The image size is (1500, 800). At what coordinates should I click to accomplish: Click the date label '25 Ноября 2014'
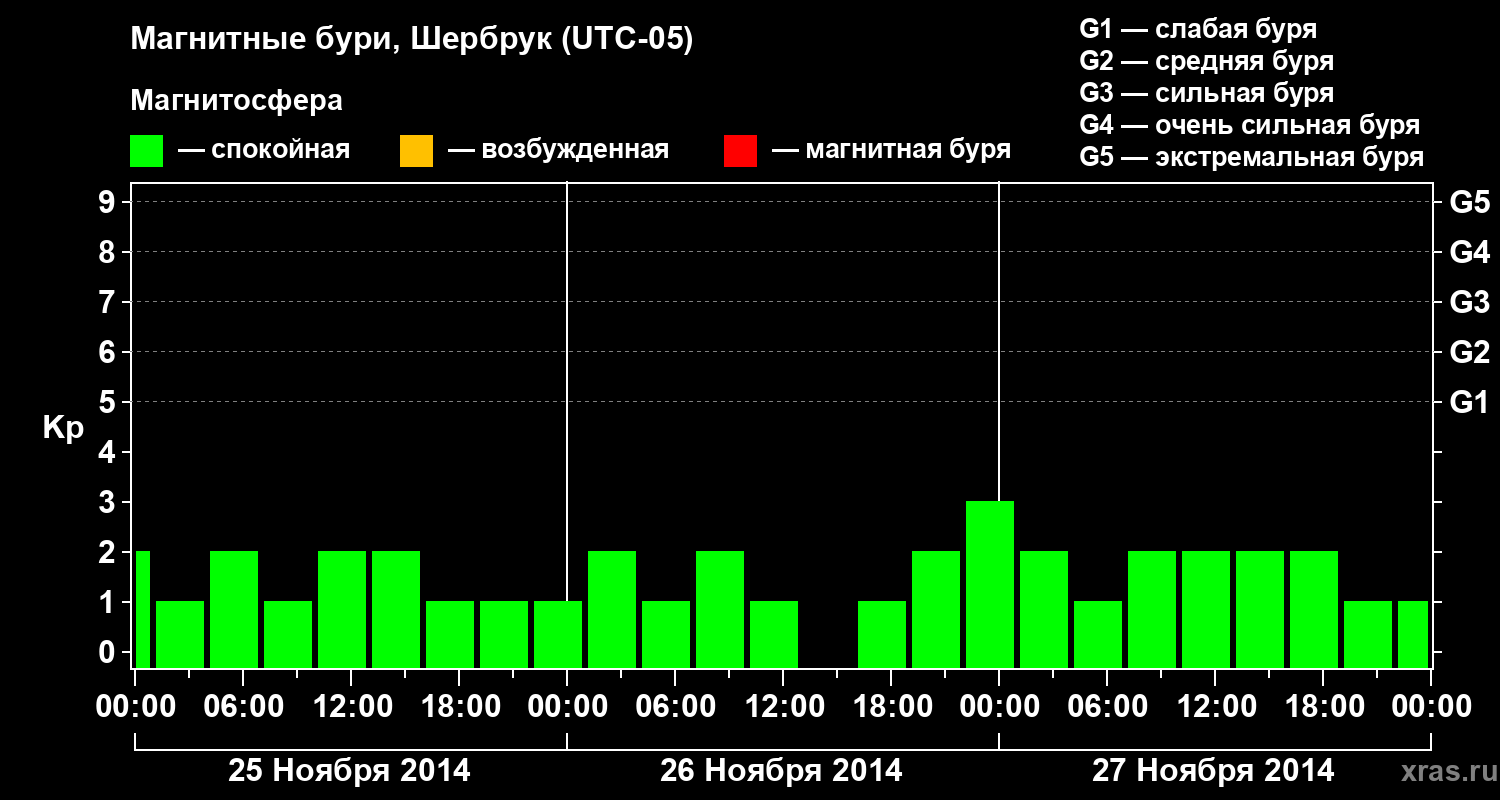pos(349,771)
